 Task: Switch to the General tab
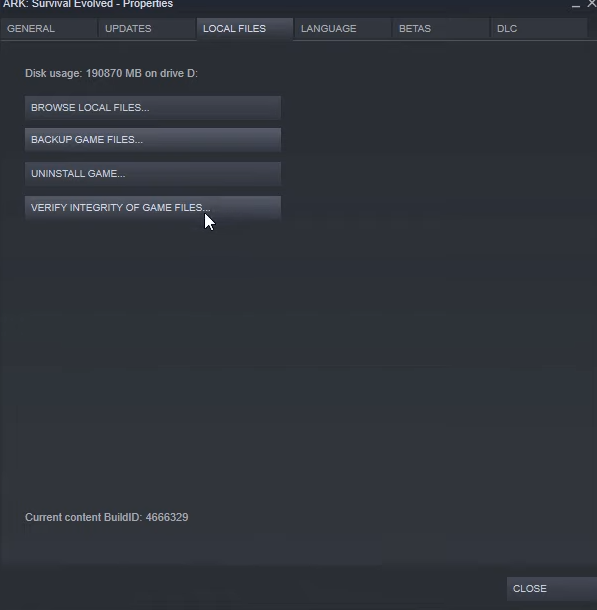click(49, 29)
